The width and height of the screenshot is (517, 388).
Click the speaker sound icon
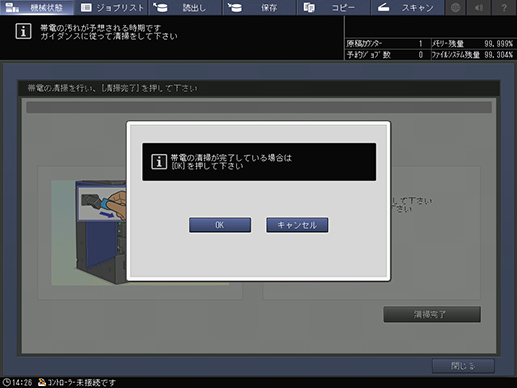[479, 7]
